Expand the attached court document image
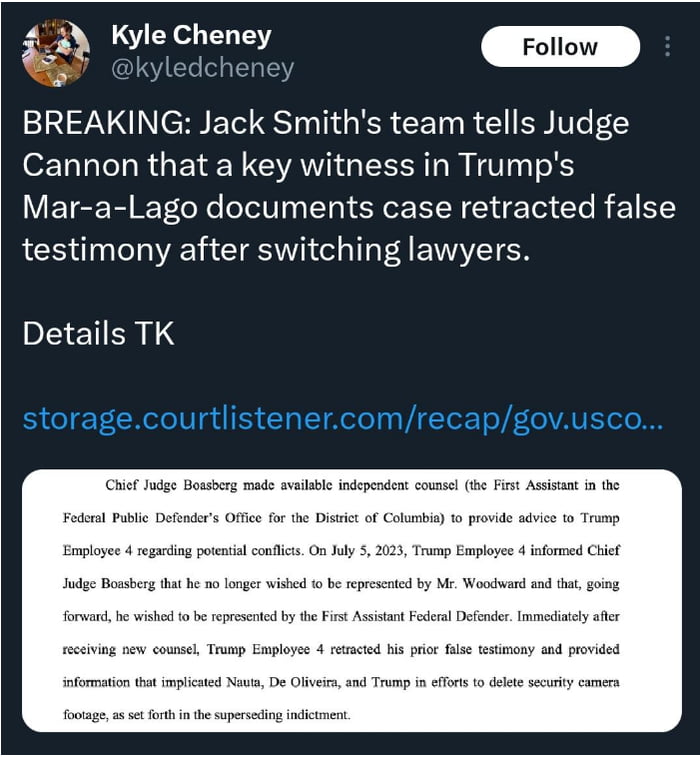This screenshot has width=700, height=757. (x=351, y=599)
